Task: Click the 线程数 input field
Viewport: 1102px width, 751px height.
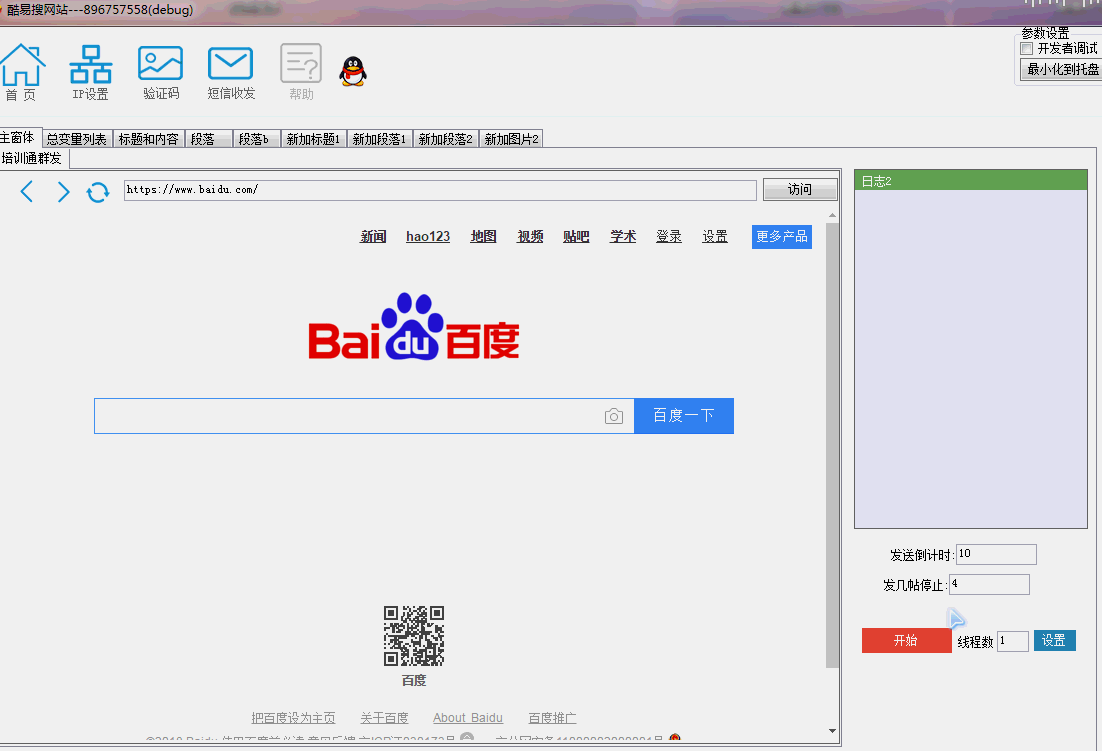Action: click(x=1013, y=641)
